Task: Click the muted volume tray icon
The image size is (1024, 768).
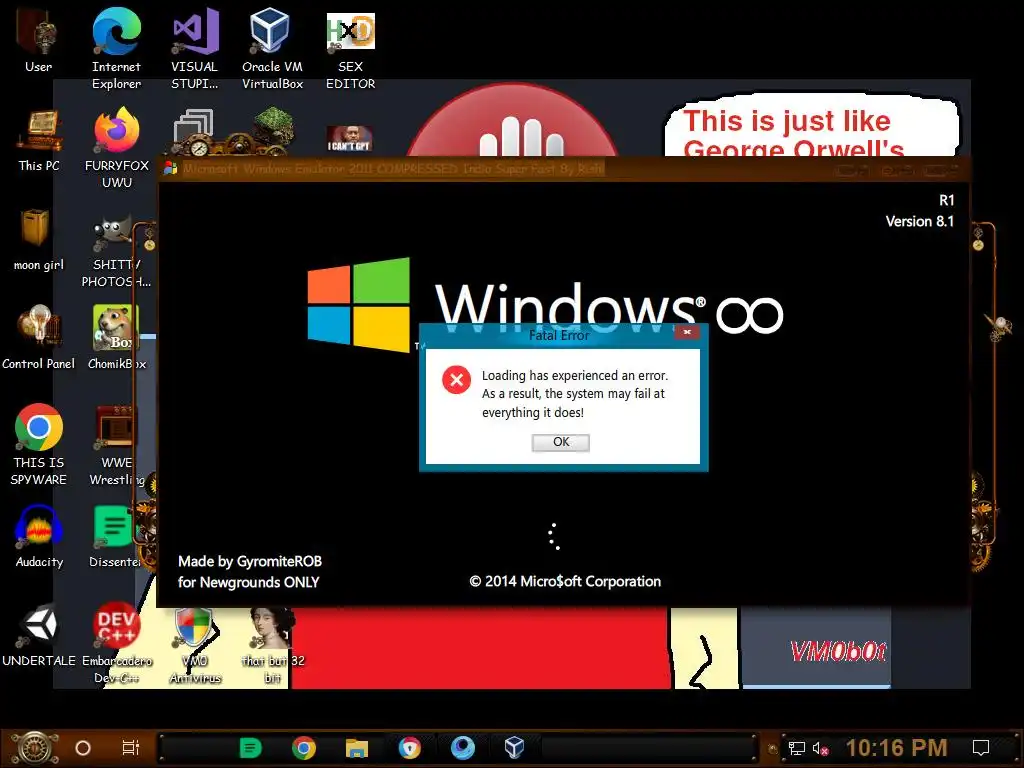Action: 821,748
